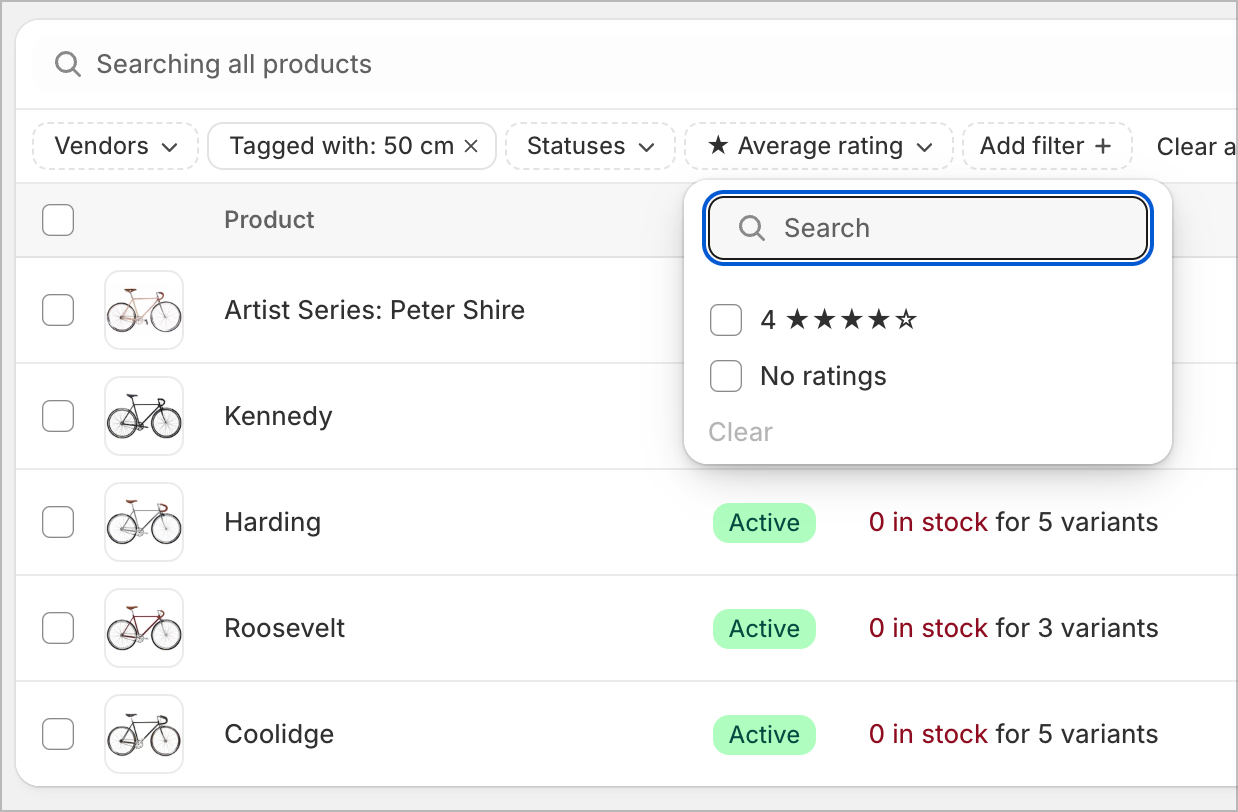
Task: Remove the "Tagged with: 50 cm" filter
Action: click(x=471, y=146)
